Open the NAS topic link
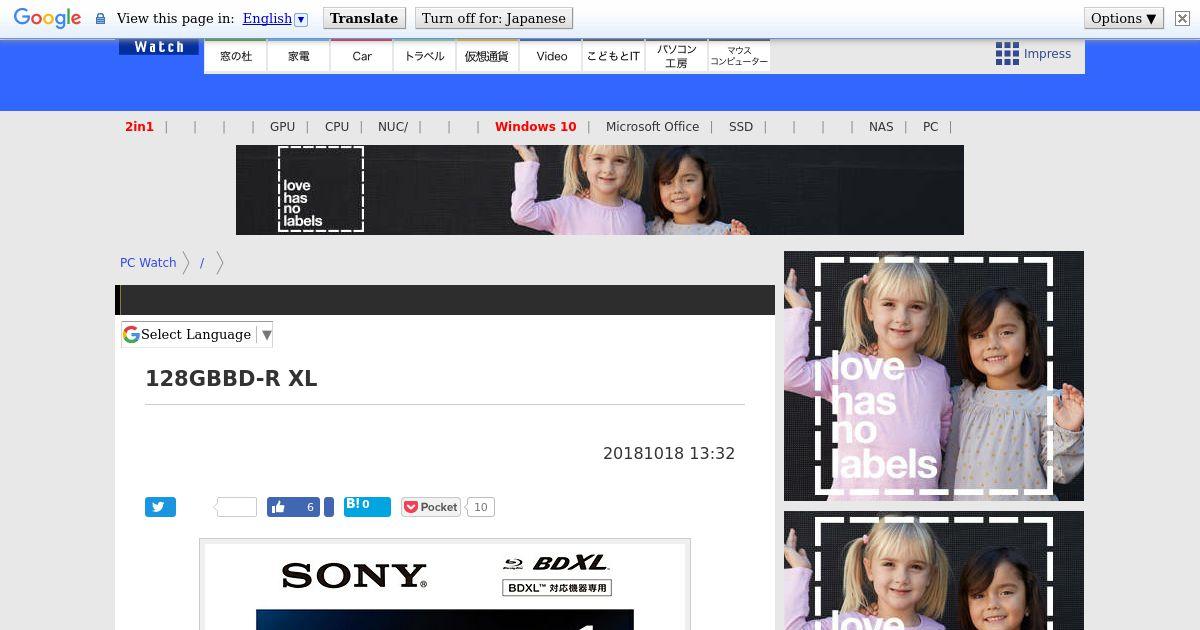Image resolution: width=1200 pixels, height=630 pixels. tap(881, 127)
